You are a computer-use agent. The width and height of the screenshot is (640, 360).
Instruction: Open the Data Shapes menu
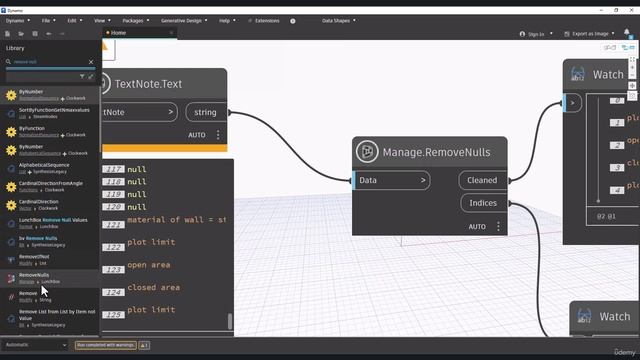(338, 20)
